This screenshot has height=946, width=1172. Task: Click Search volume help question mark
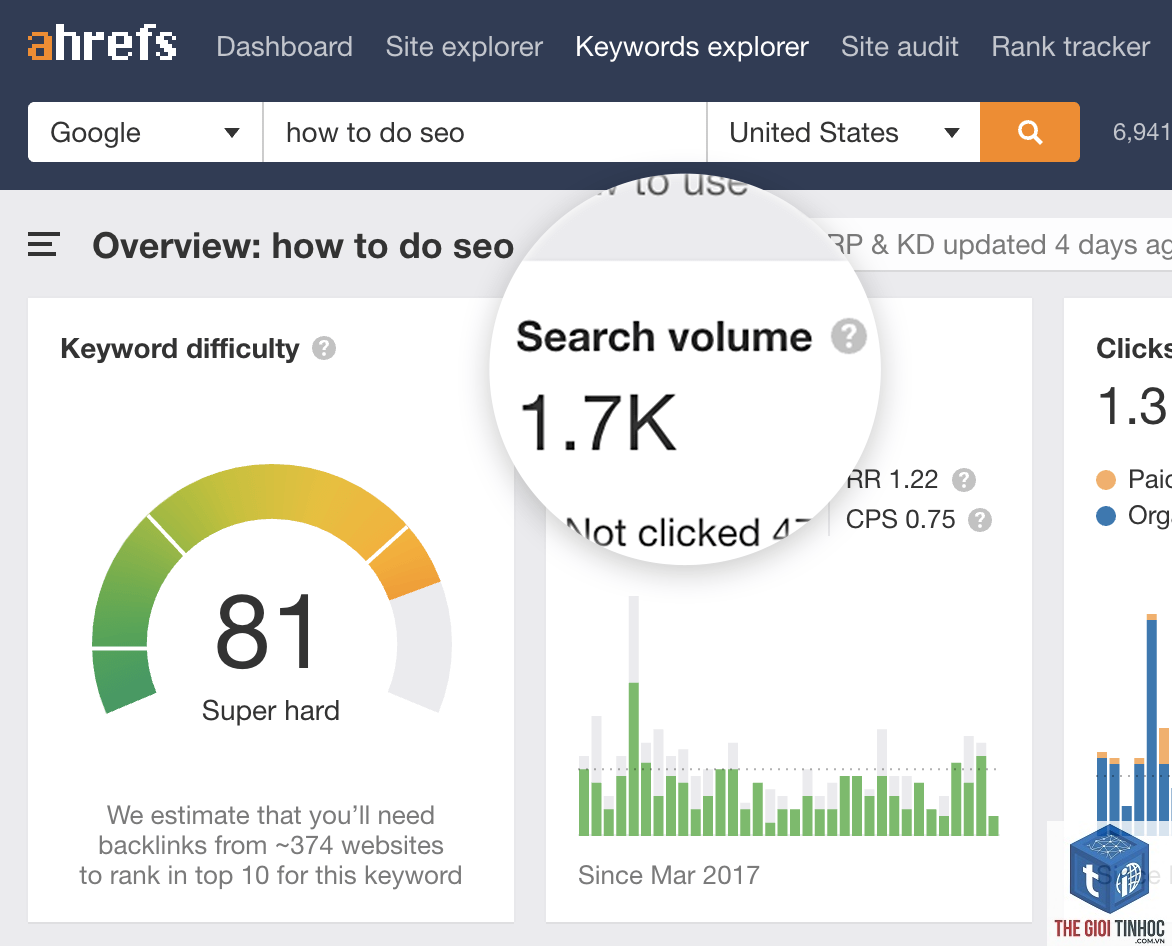(849, 336)
